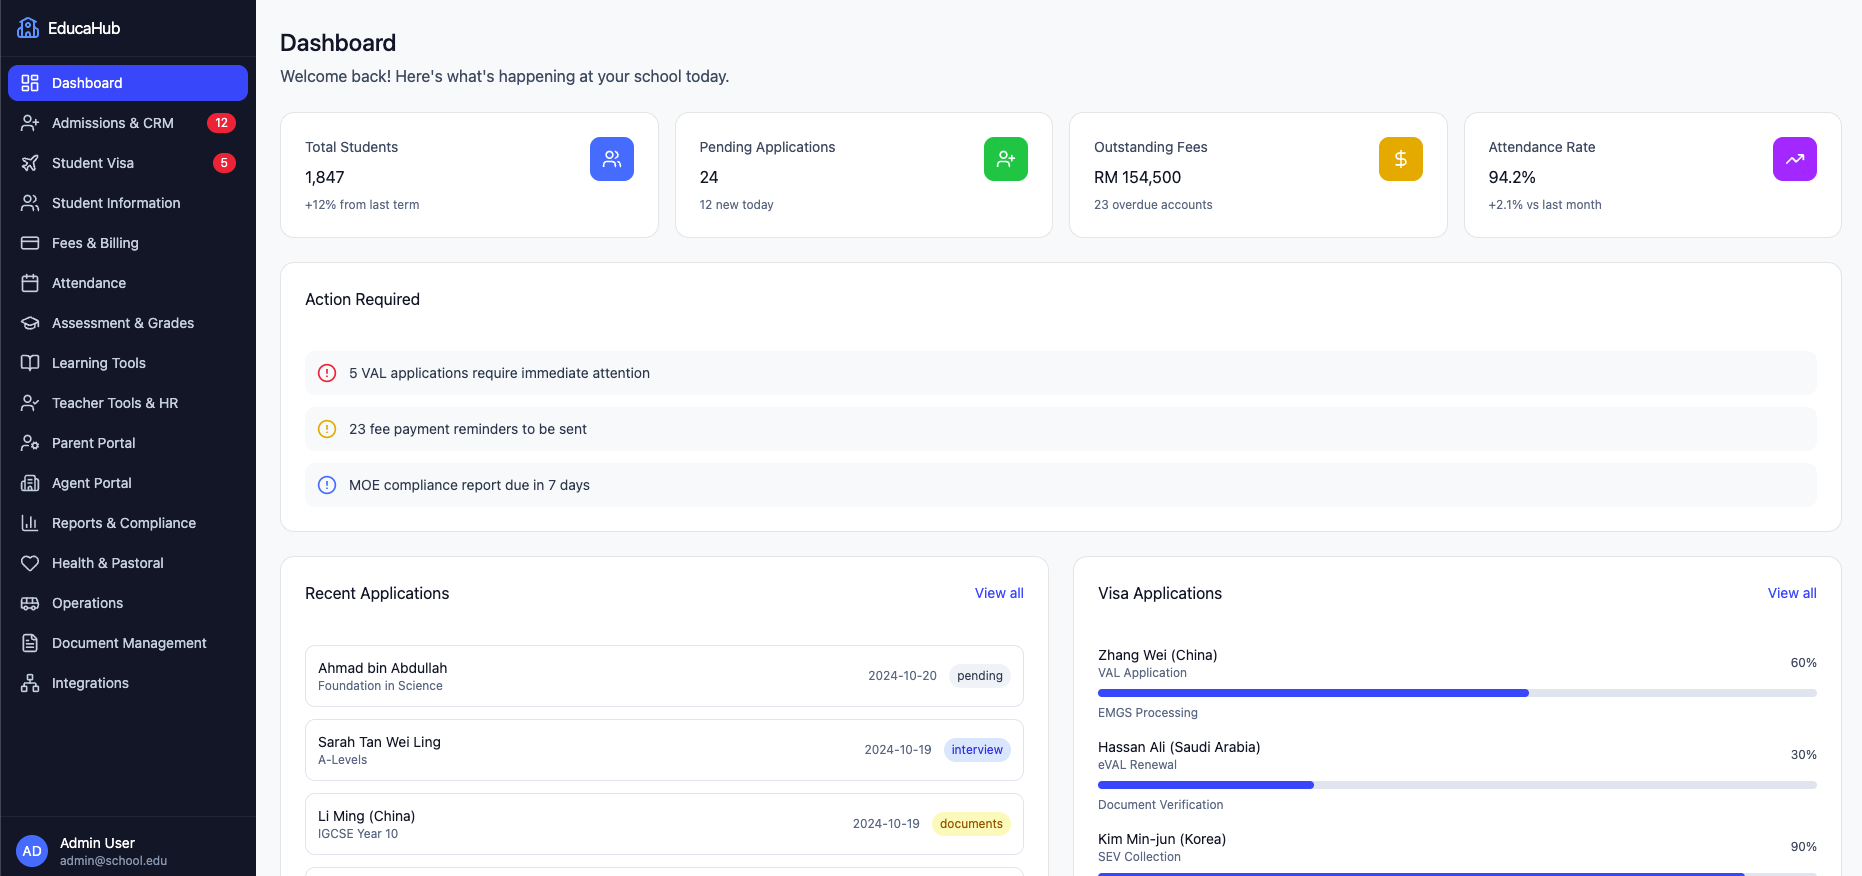Open Fees & Billing page
This screenshot has width=1862, height=876.
click(x=95, y=243)
